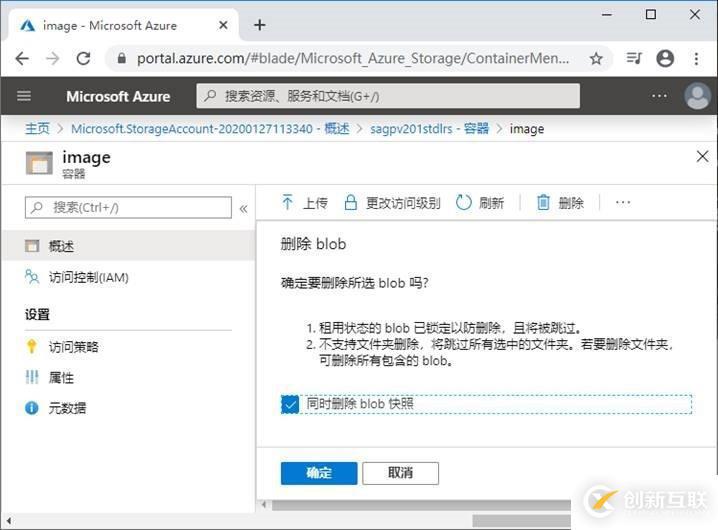Open the browser media control icon
The width and height of the screenshot is (718, 530).
click(634, 59)
